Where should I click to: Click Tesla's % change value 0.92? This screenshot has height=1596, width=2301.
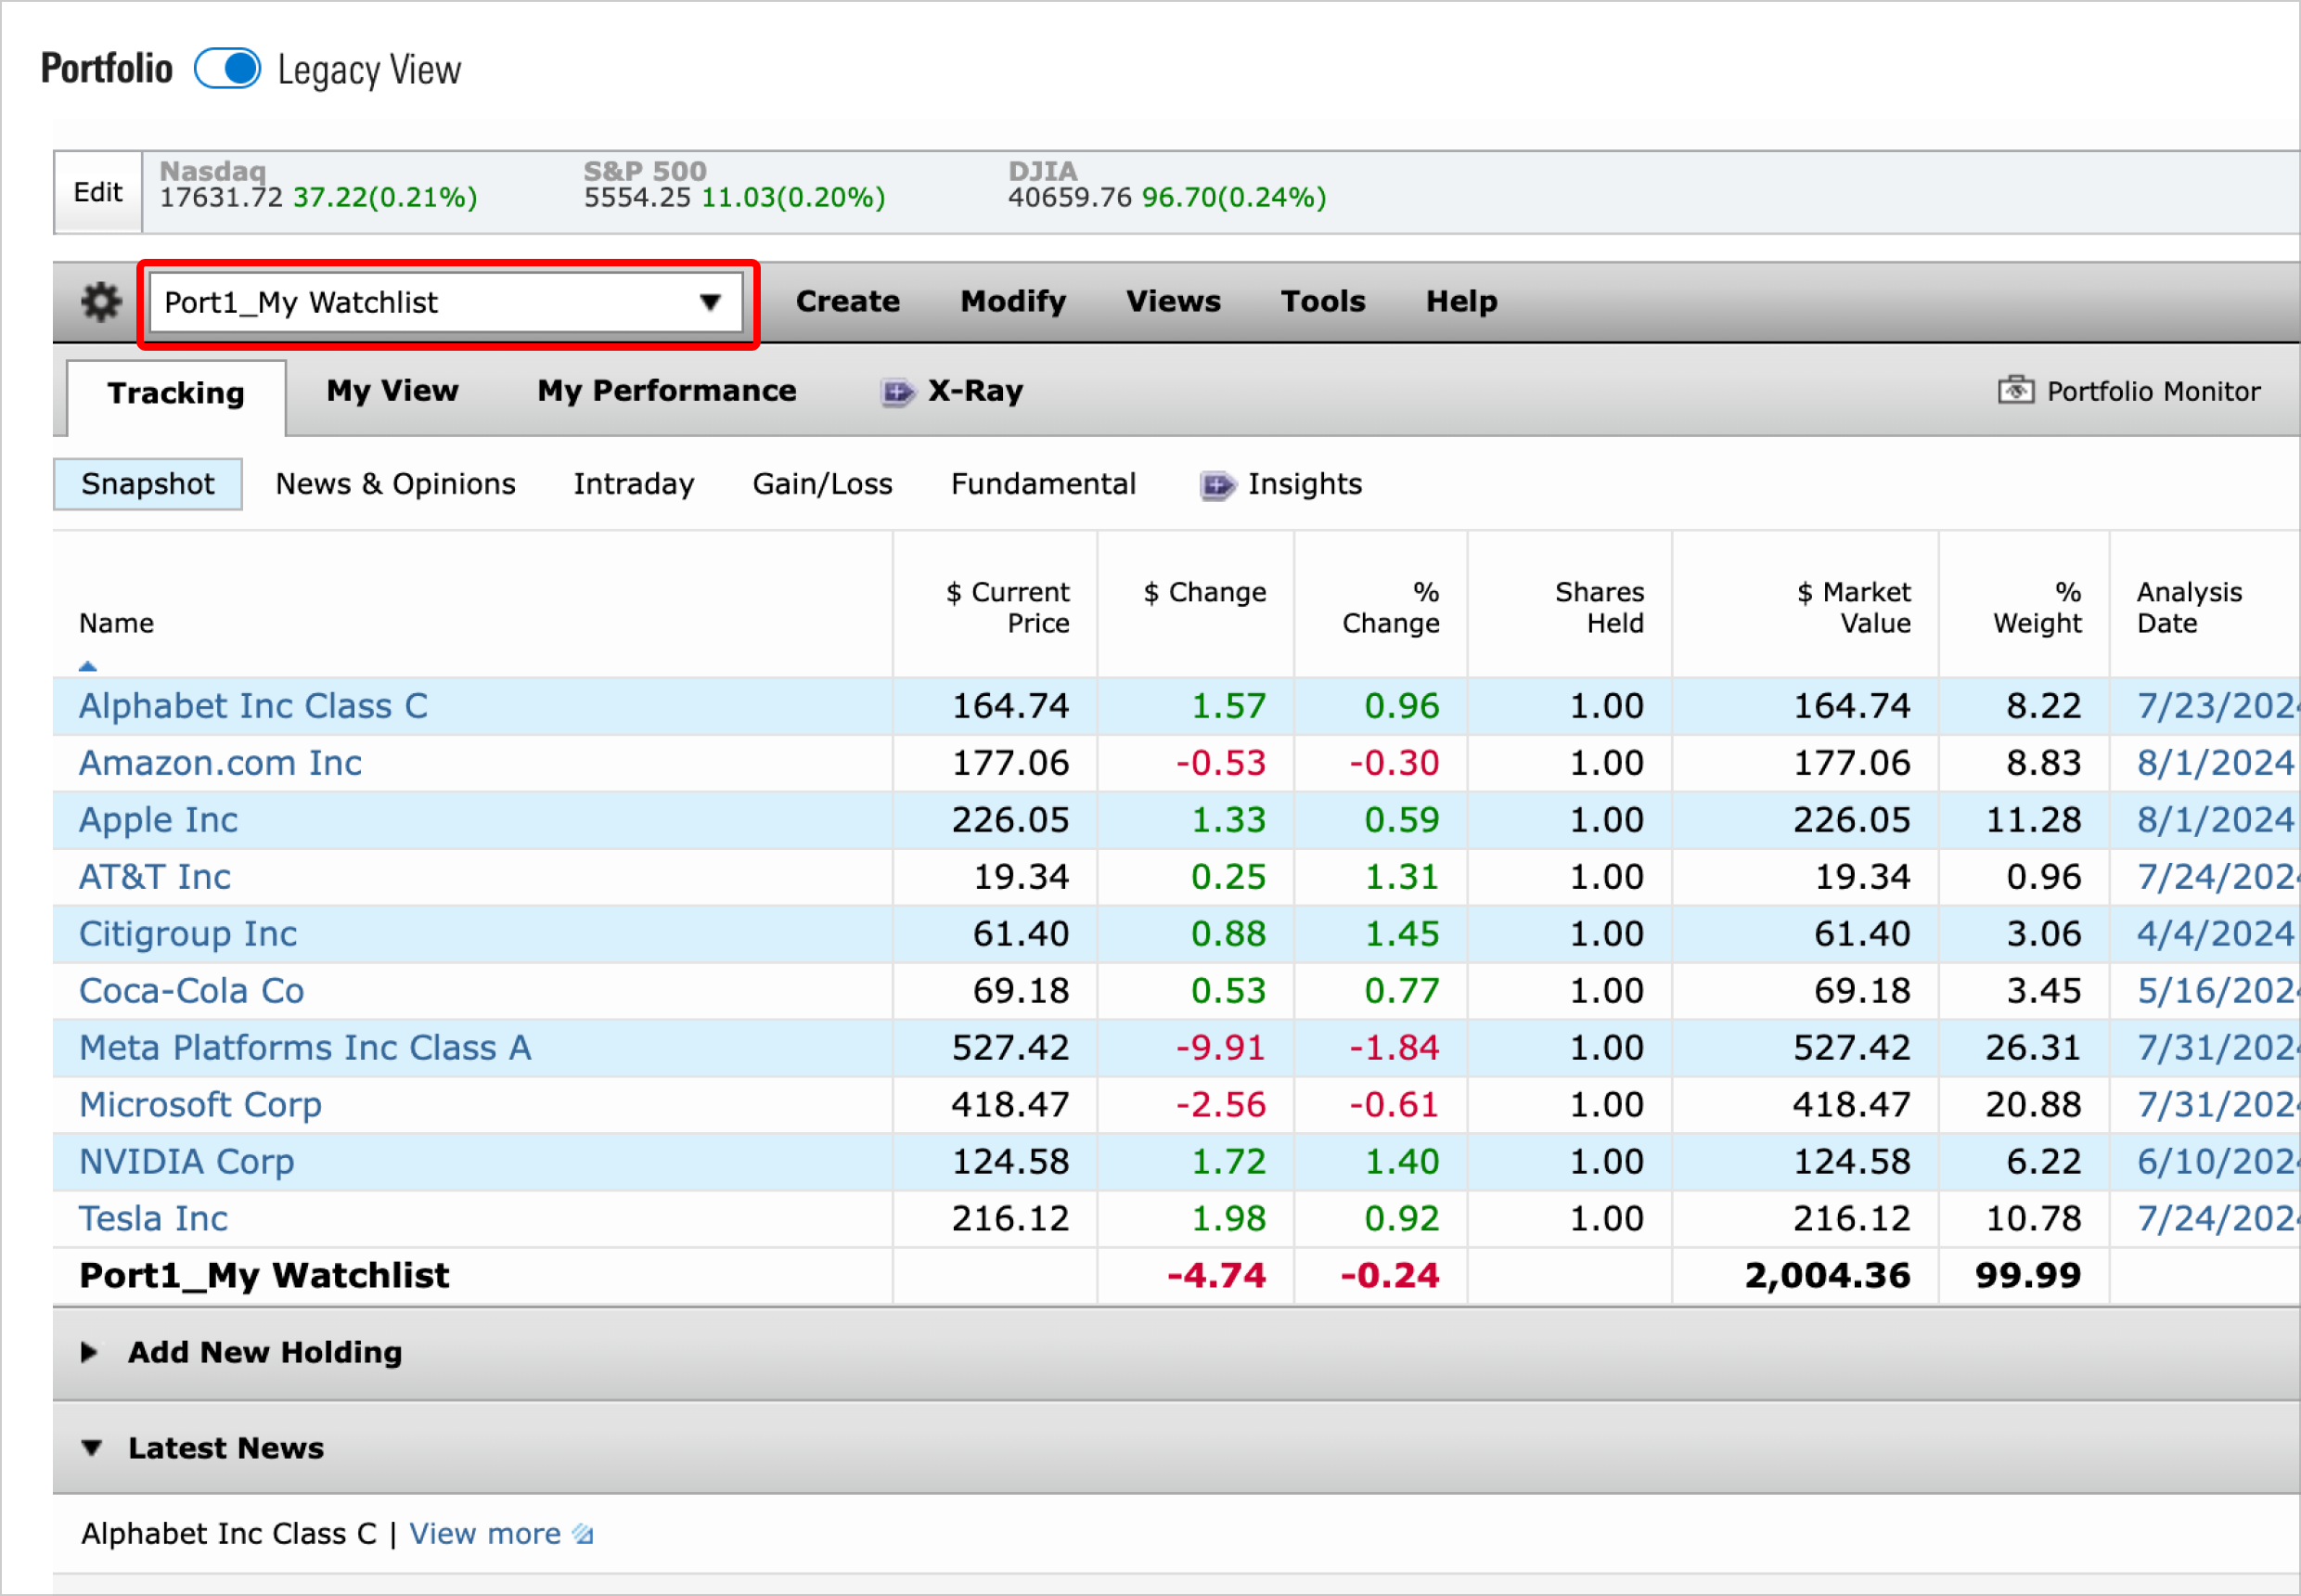pyautogui.click(x=1402, y=1219)
